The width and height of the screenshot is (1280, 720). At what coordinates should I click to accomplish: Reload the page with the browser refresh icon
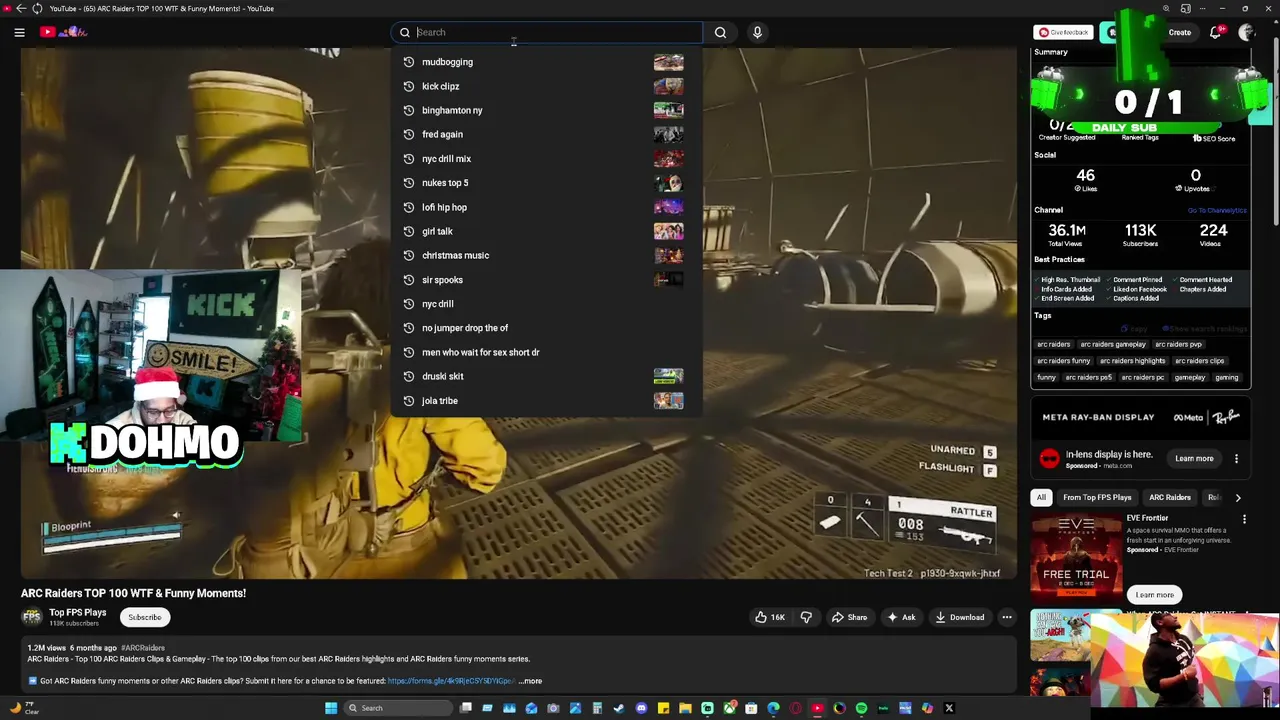[37, 8]
